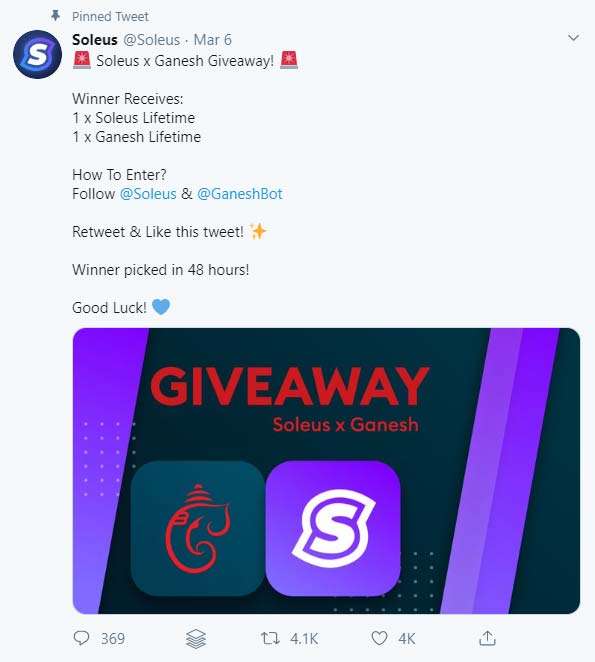Image resolution: width=595 pixels, height=662 pixels.
Task: Open the GIVEAWAY banner image
Action: tap(326, 471)
